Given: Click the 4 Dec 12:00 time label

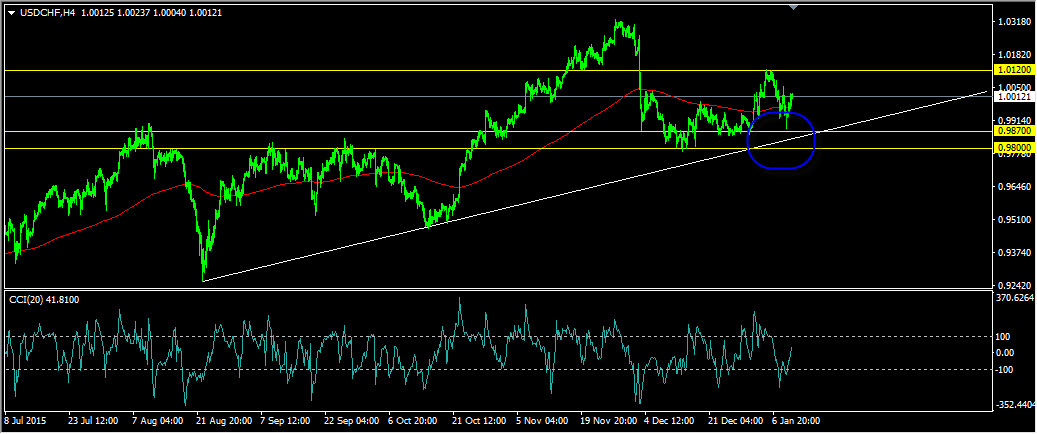Looking at the screenshot, I should [x=669, y=420].
